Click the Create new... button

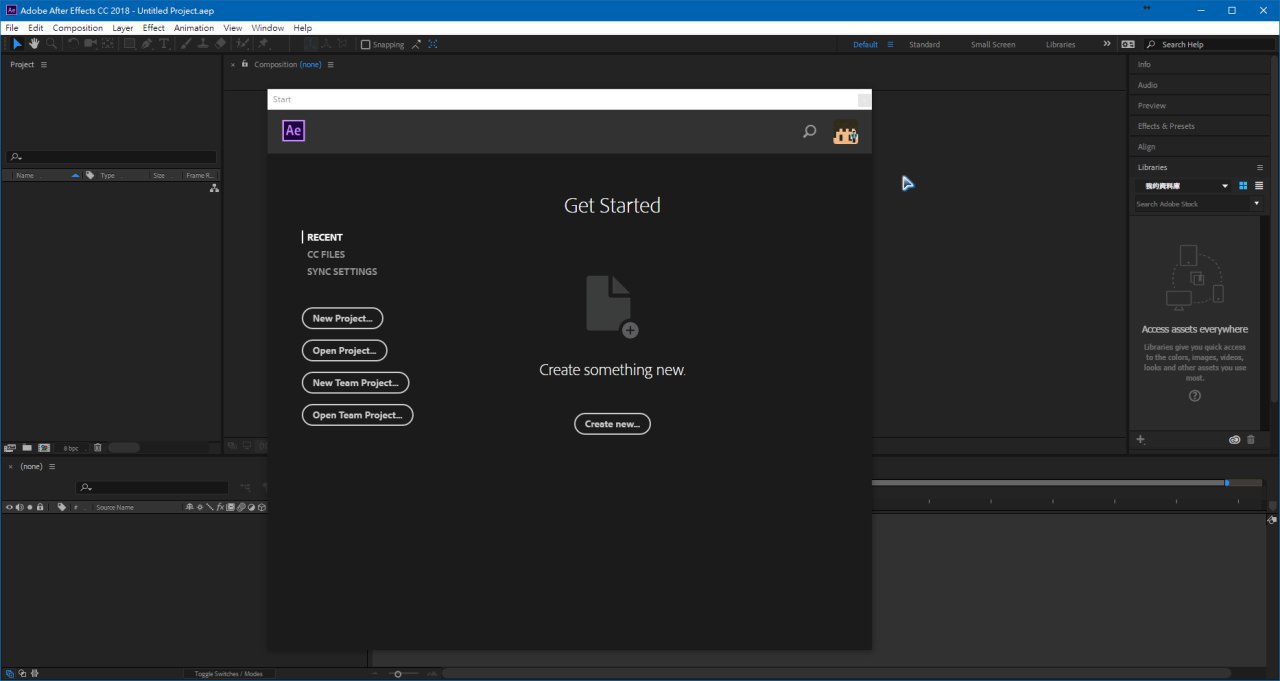click(x=612, y=424)
